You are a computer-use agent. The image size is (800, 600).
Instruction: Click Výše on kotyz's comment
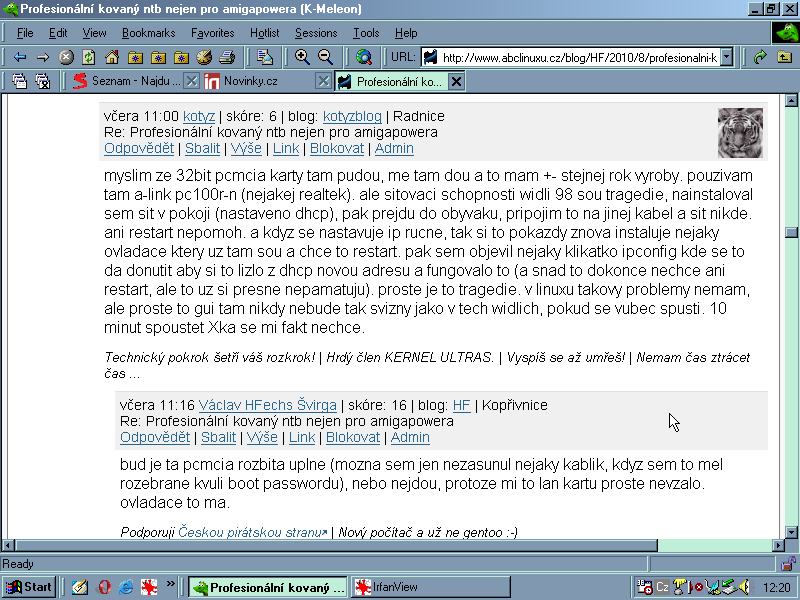246,148
